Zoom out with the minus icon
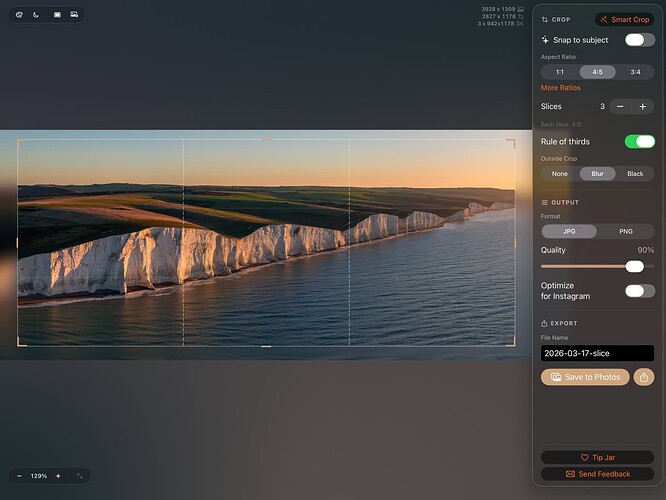This screenshot has height=500, width=666. (20, 476)
